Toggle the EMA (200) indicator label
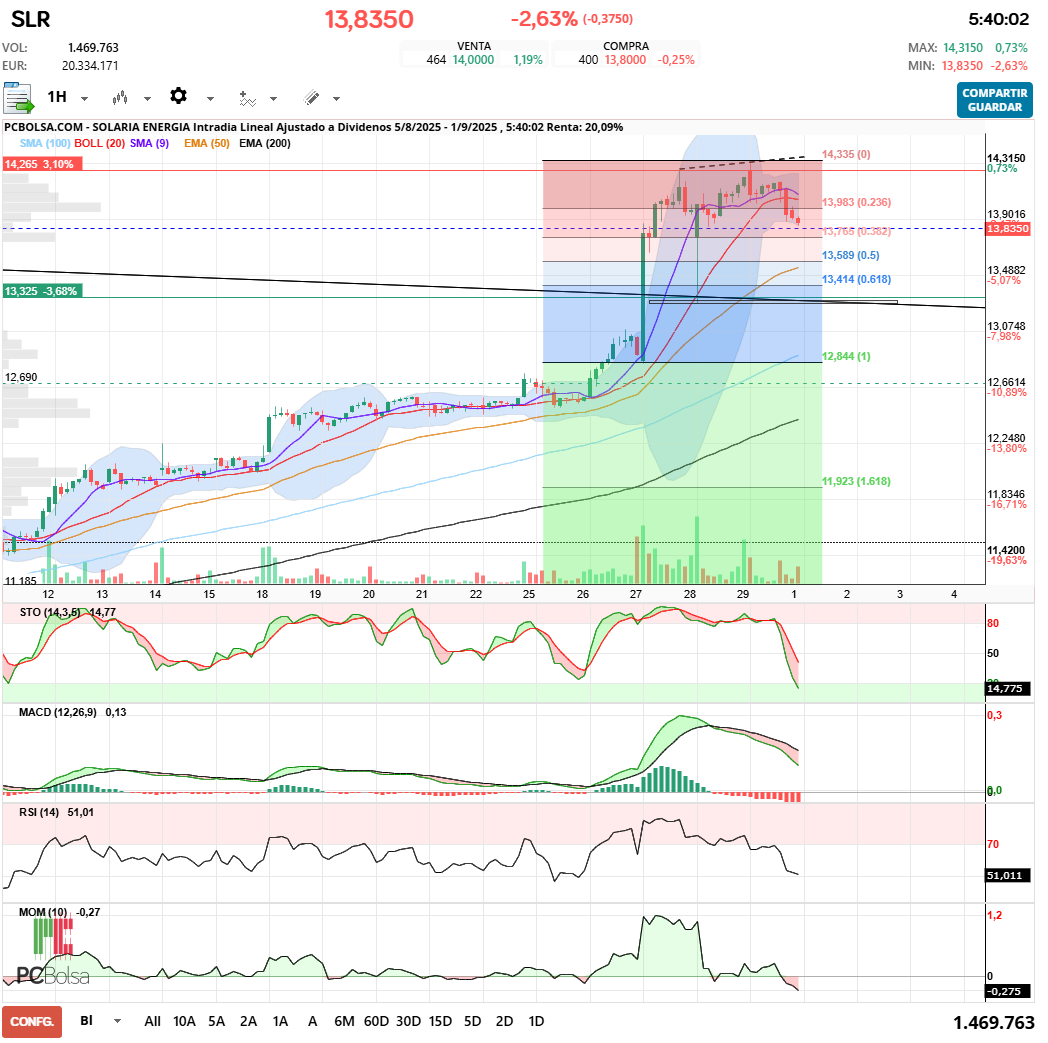Image resolution: width=1048 pixels, height=1043 pixels. tap(265, 143)
